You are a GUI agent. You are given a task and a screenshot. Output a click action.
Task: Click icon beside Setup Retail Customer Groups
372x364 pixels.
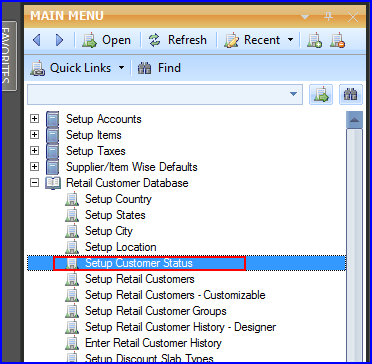pyautogui.click(x=72, y=311)
